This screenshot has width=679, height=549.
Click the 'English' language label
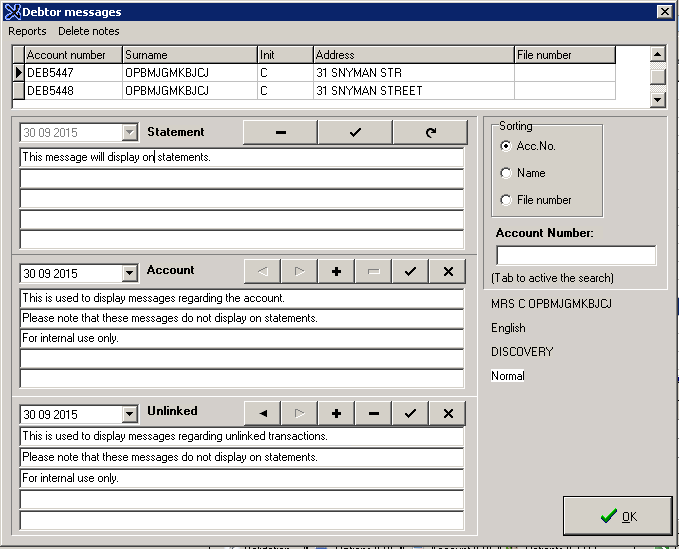(508, 328)
